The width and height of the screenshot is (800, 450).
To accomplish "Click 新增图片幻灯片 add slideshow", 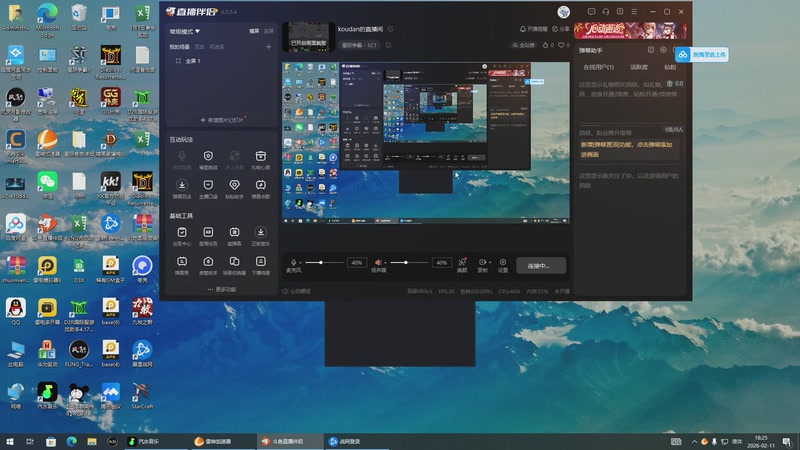I will coord(221,120).
